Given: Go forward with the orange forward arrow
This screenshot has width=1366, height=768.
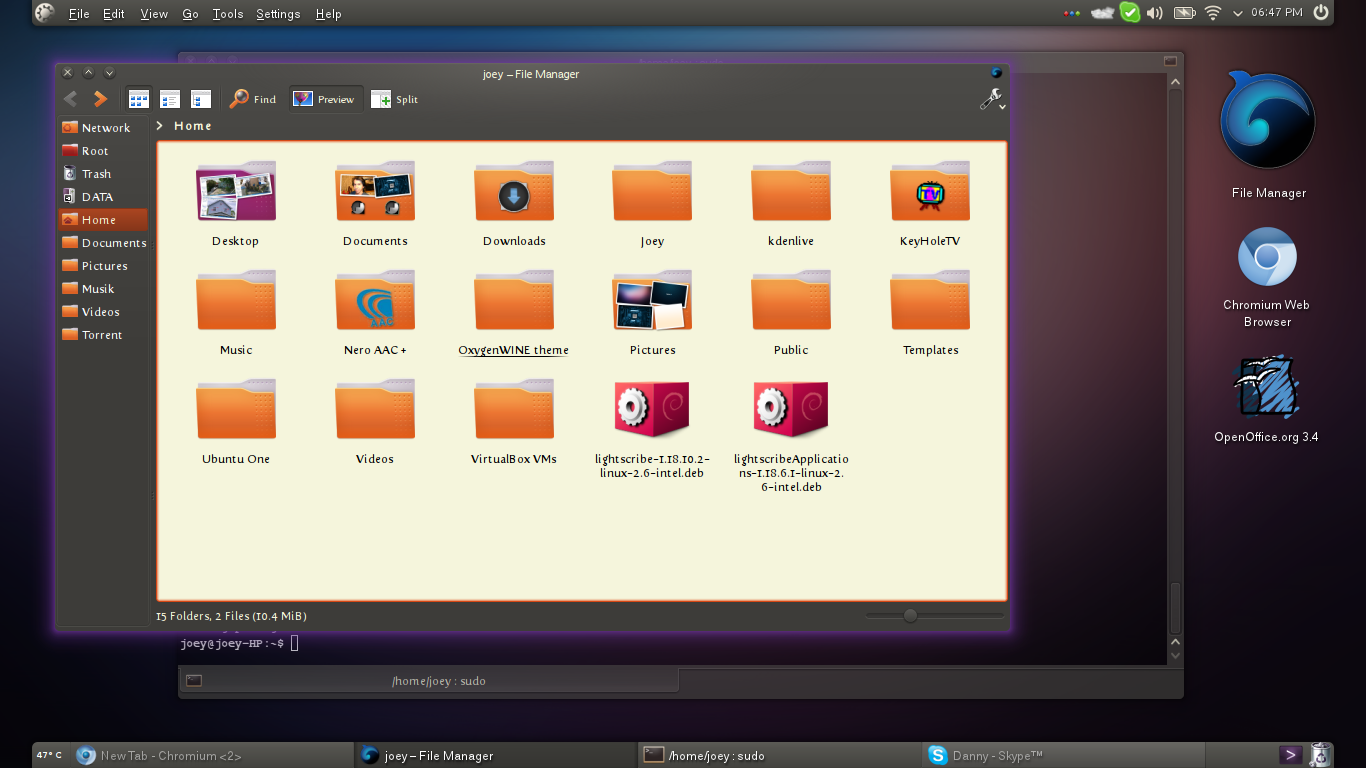Looking at the screenshot, I should (100, 99).
